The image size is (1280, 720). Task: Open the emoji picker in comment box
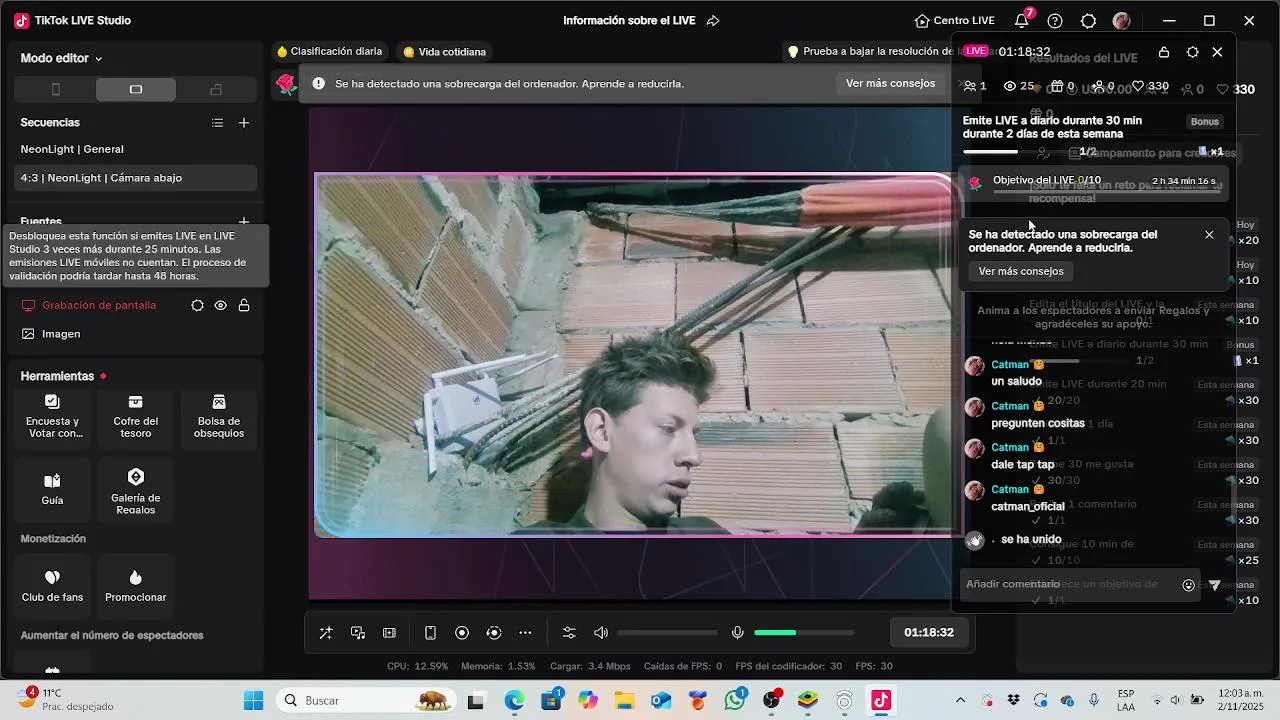(1189, 585)
